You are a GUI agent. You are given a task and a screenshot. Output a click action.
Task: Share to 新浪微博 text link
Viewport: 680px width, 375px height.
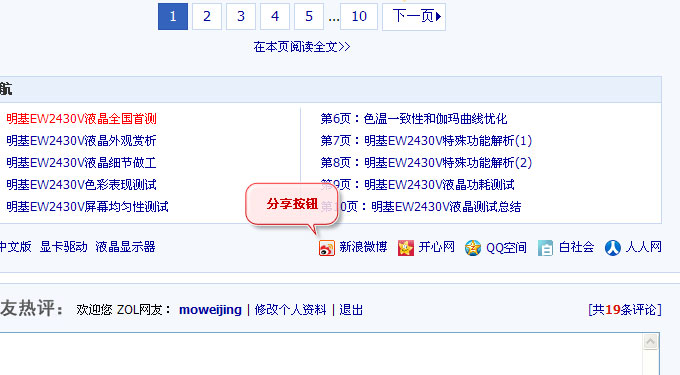click(363, 247)
